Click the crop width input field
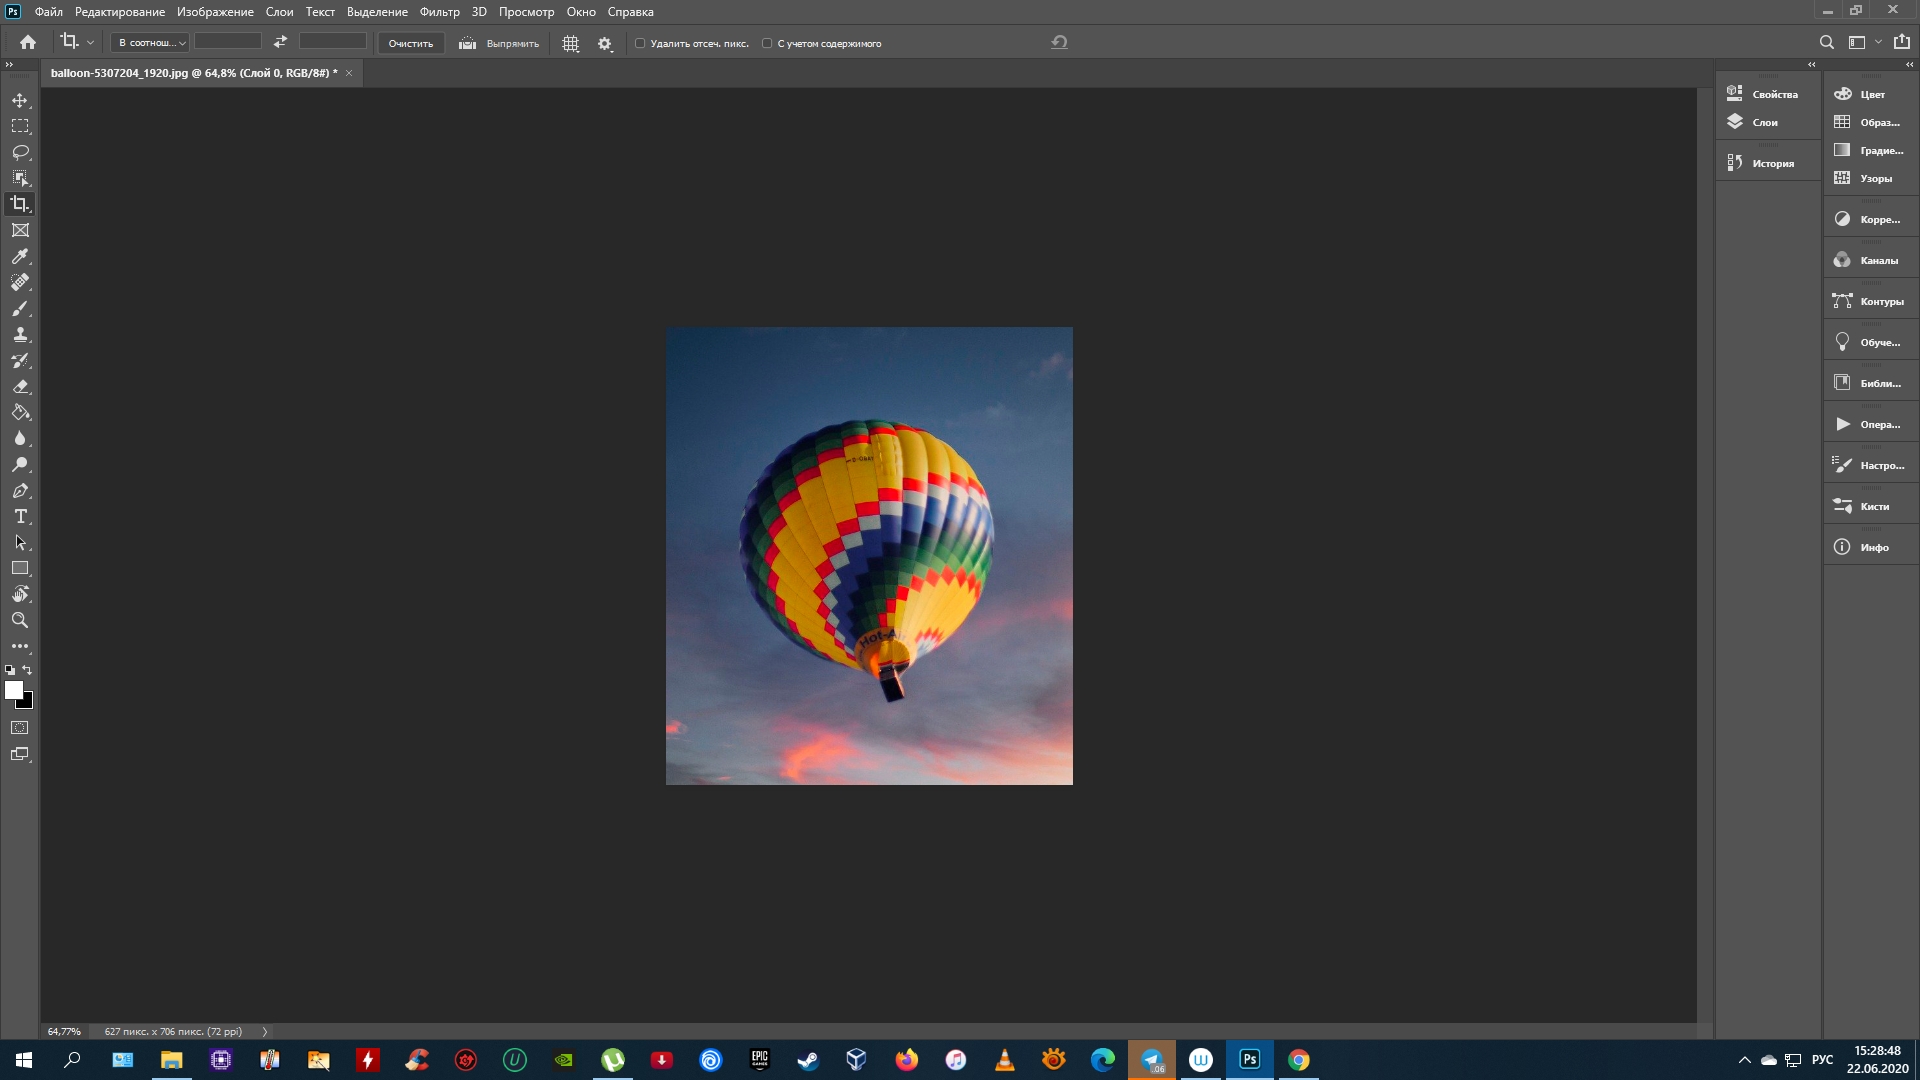This screenshot has height=1080, width=1920. 227,42
